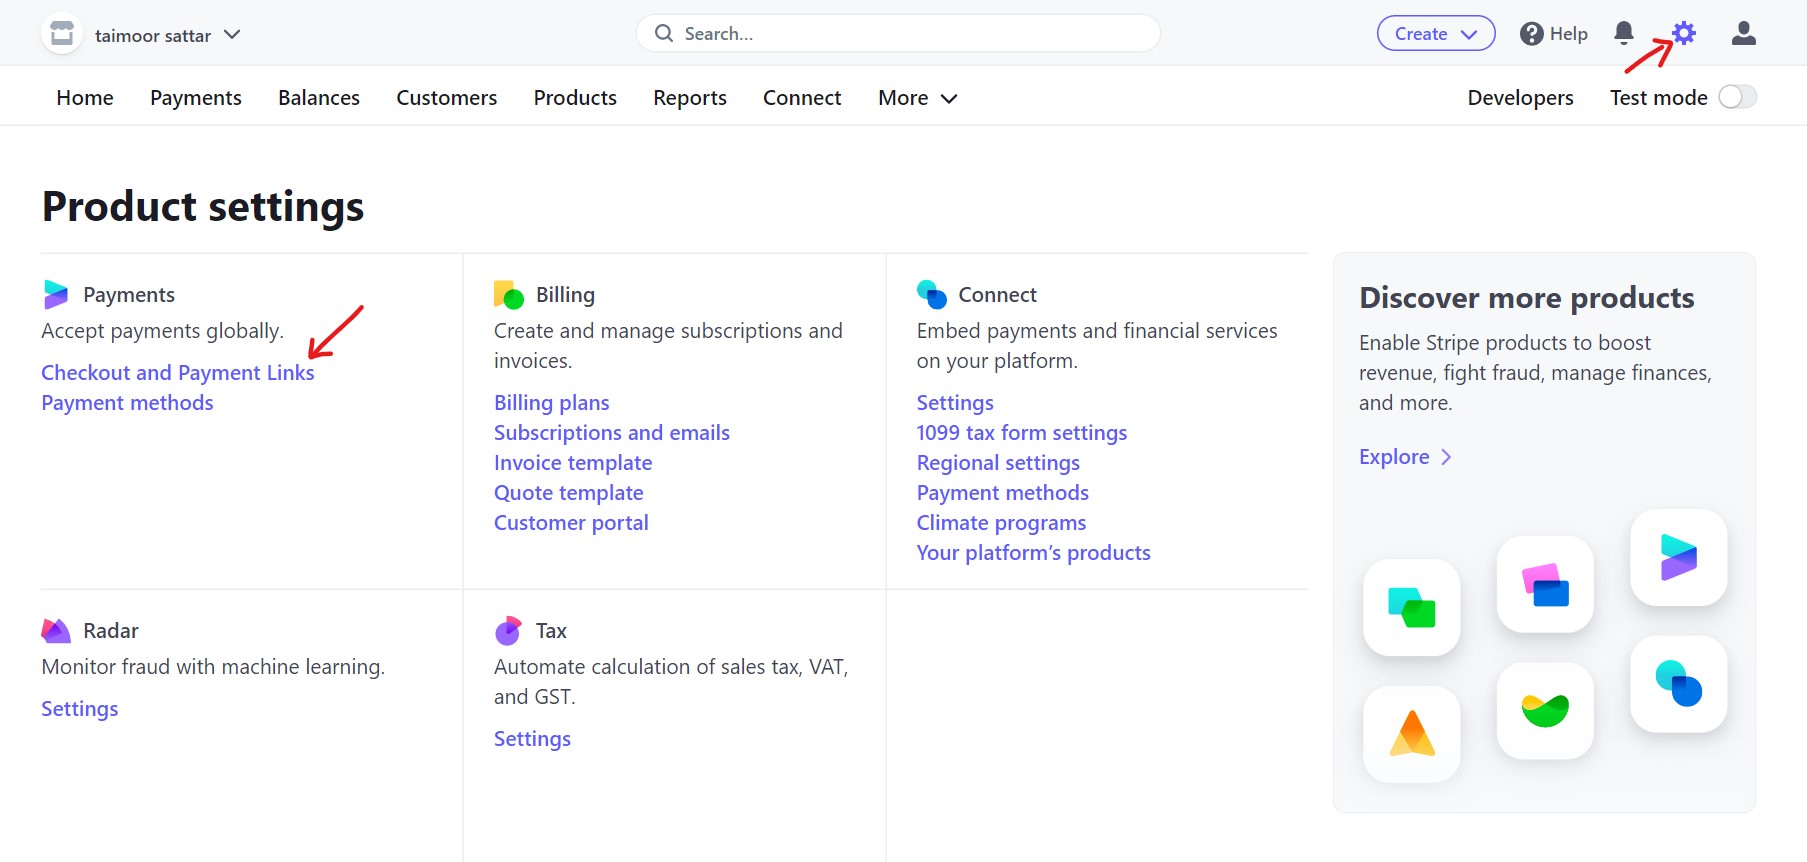
Task: Open Your platform's products link
Action: [x=1034, y=552]
